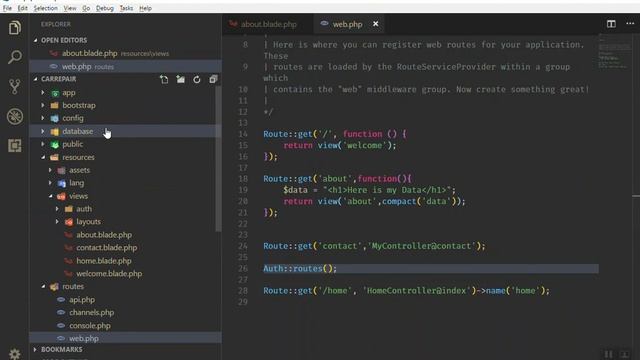Refresh the explorer tree

(x=197, y=79)
